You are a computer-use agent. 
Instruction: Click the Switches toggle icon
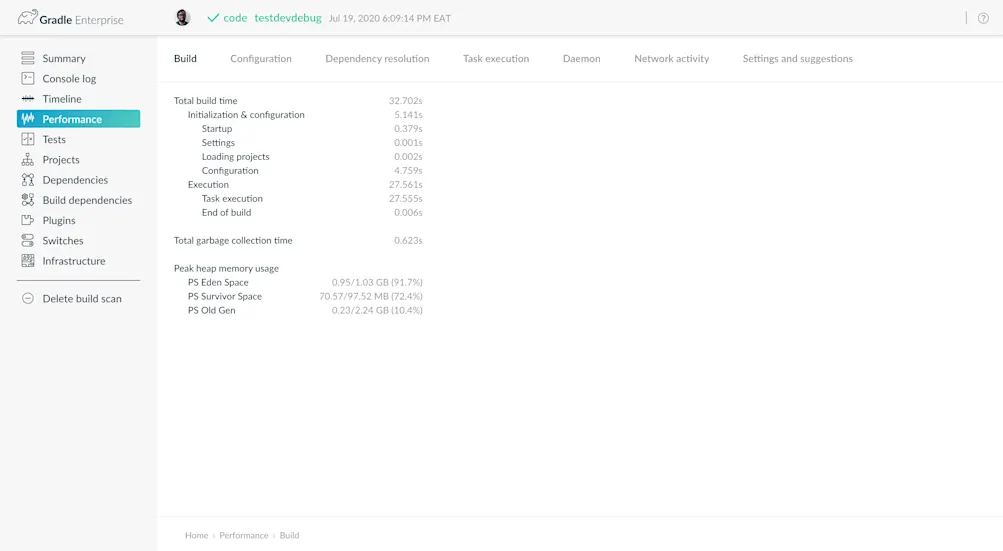click(x=28, y=241)
